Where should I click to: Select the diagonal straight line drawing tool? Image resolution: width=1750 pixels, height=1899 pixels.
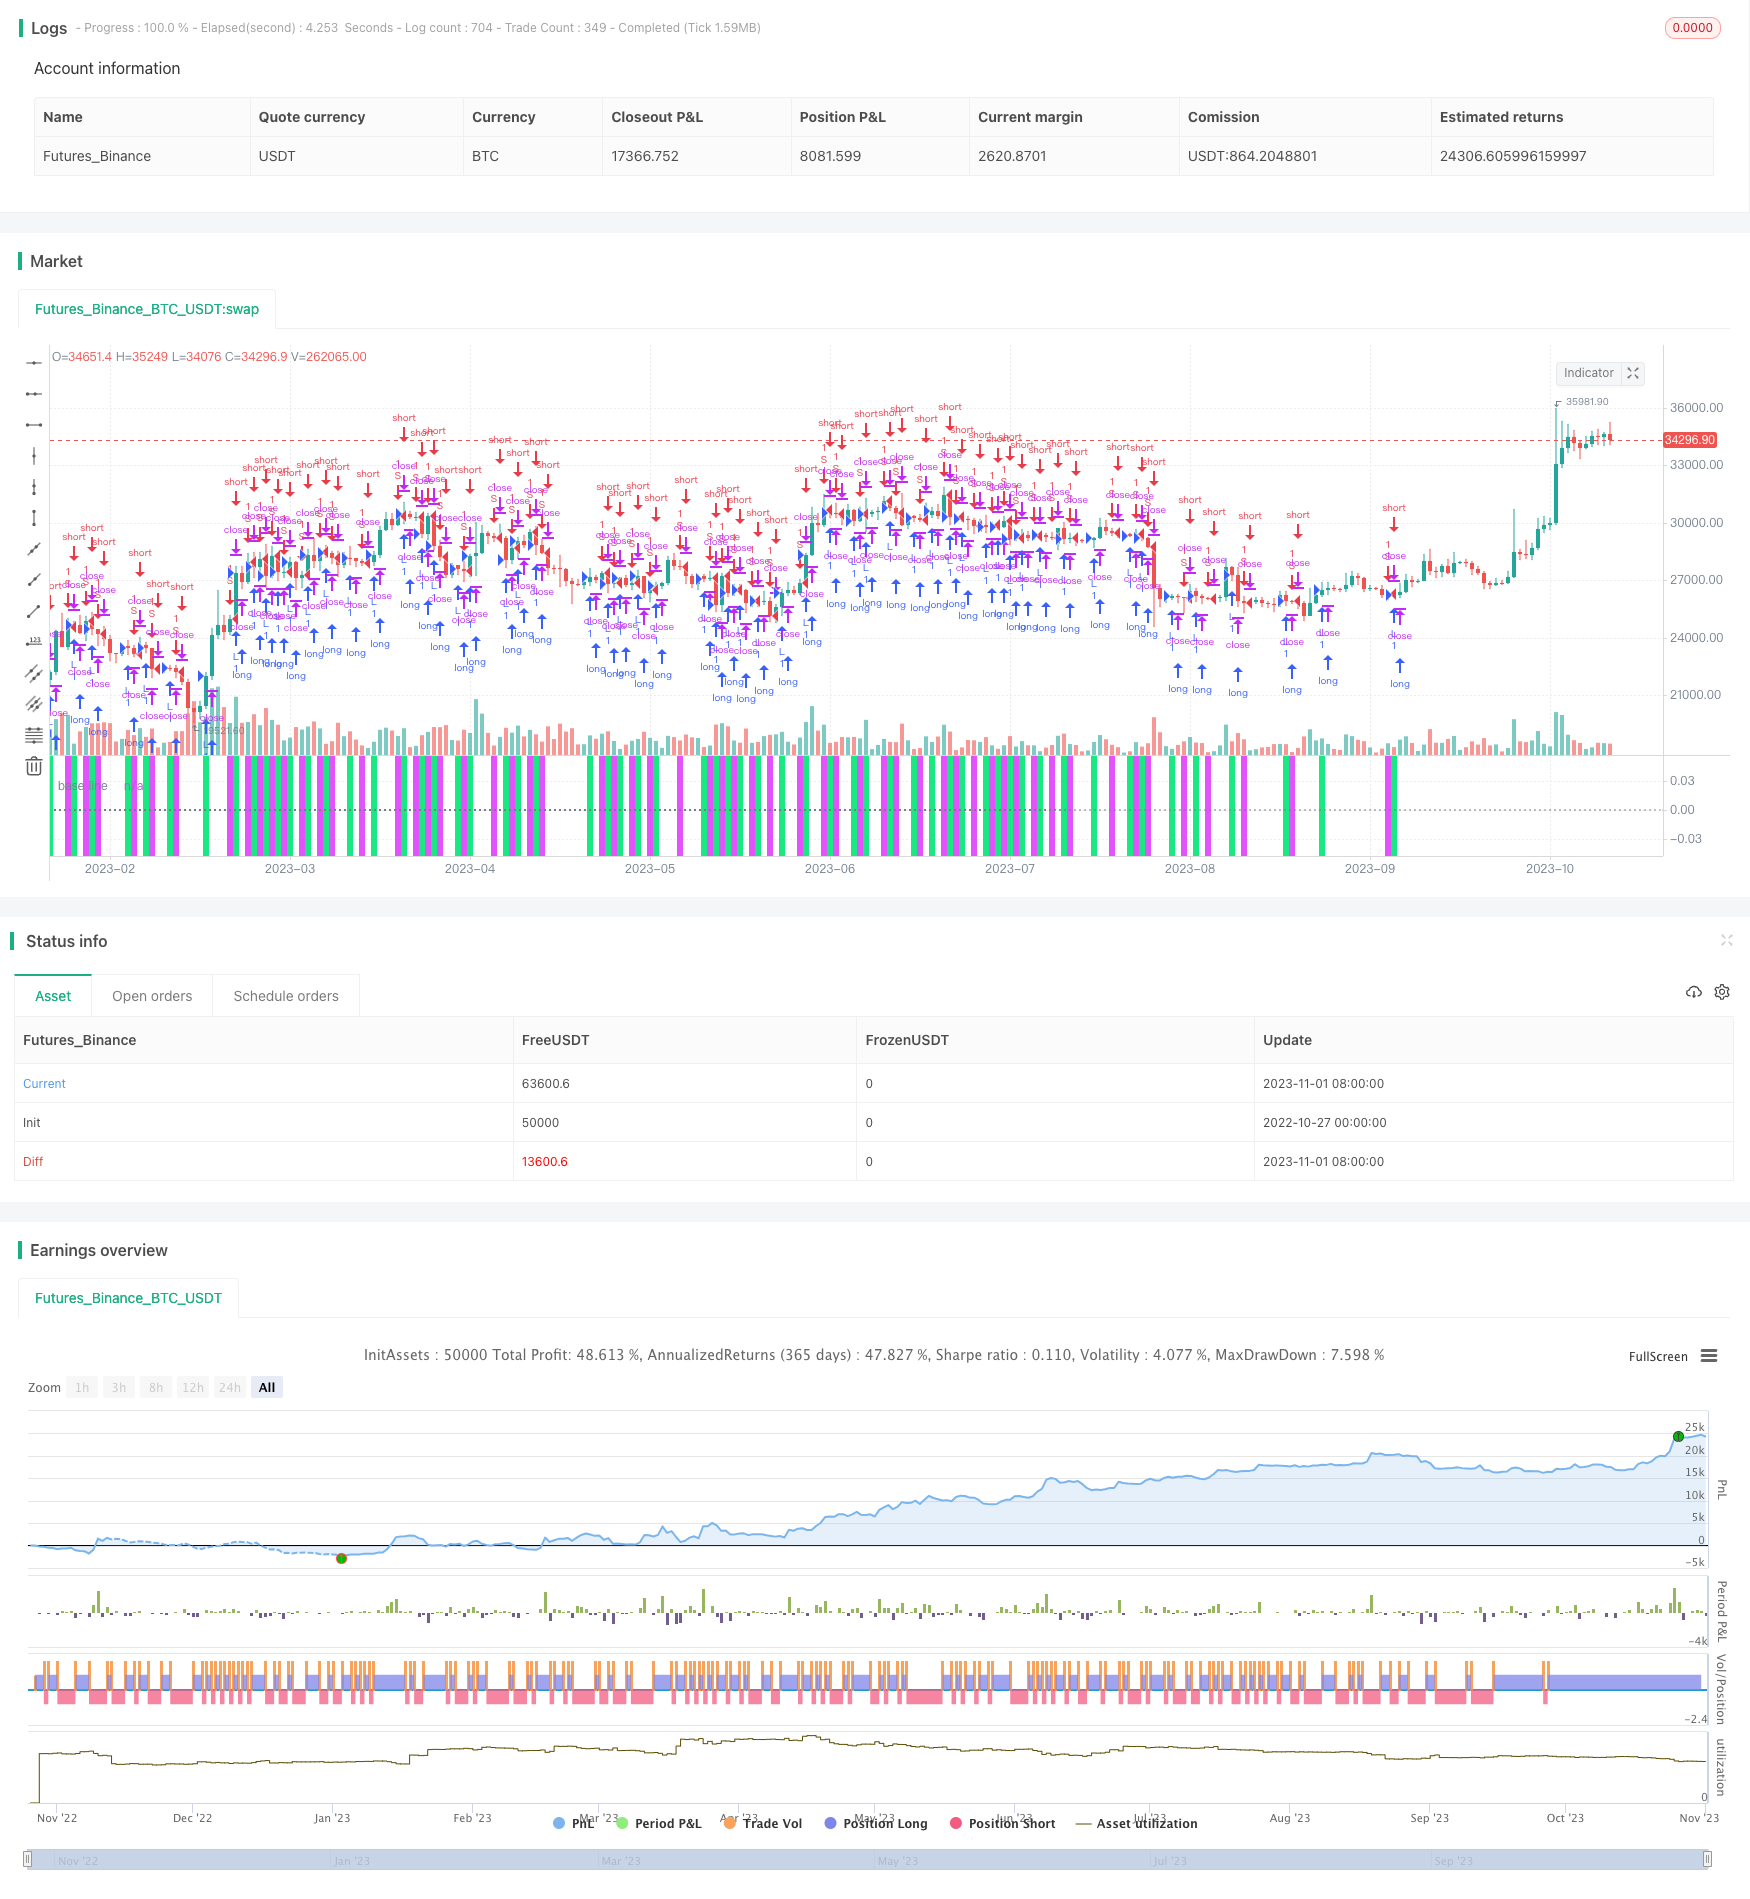tap(34, 549)
